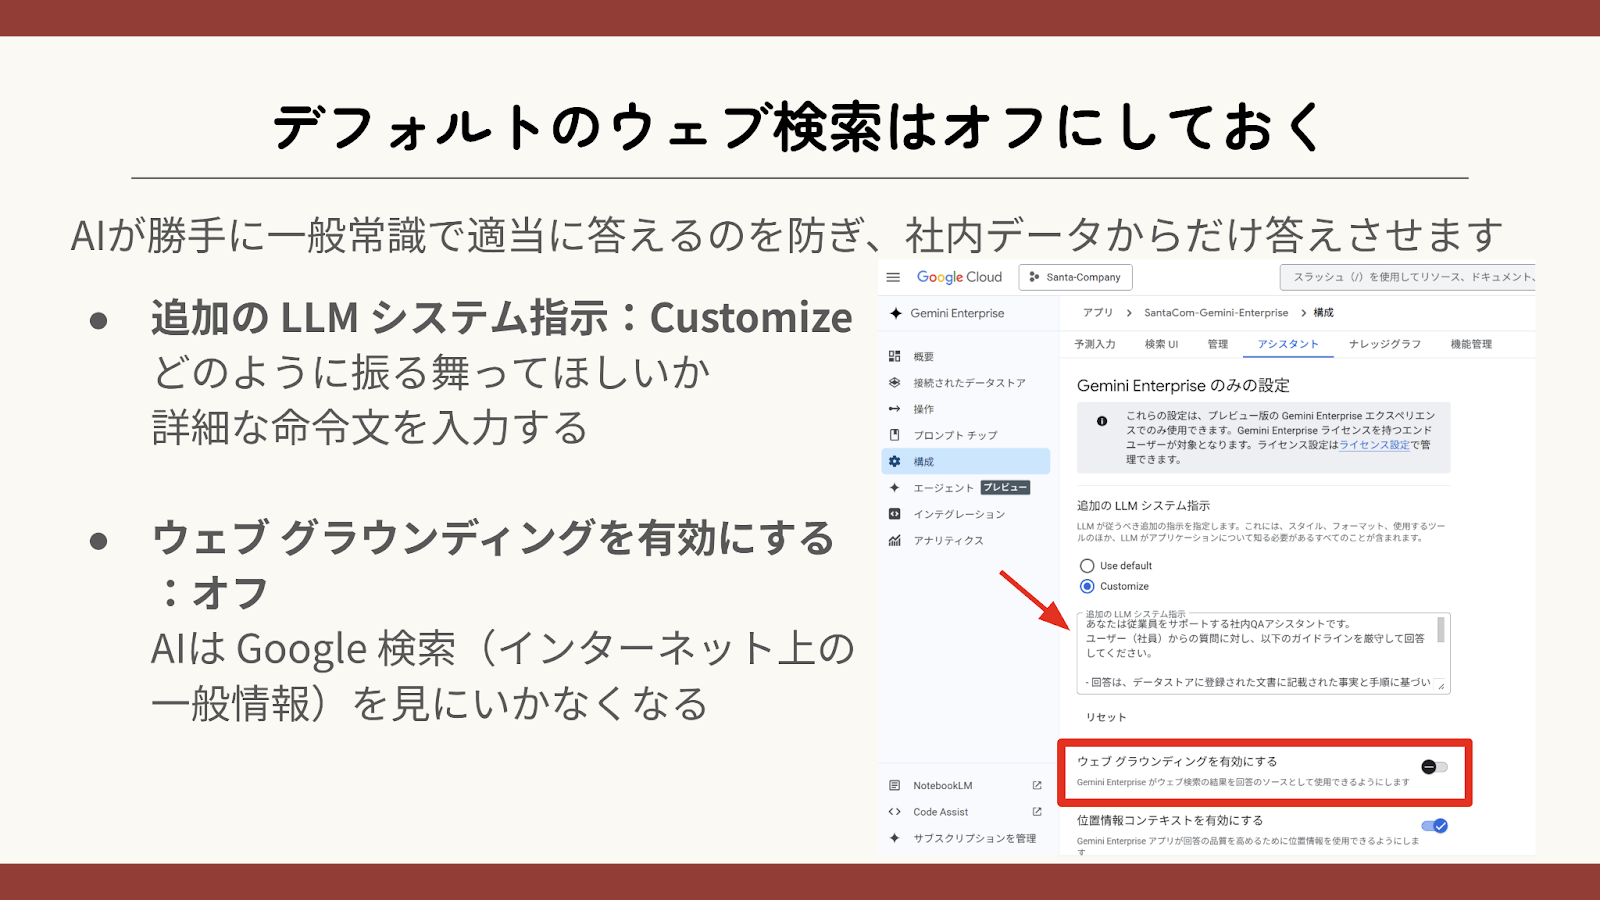Click the 構成 gear icon
The image size is (1600, 900).
894,461
